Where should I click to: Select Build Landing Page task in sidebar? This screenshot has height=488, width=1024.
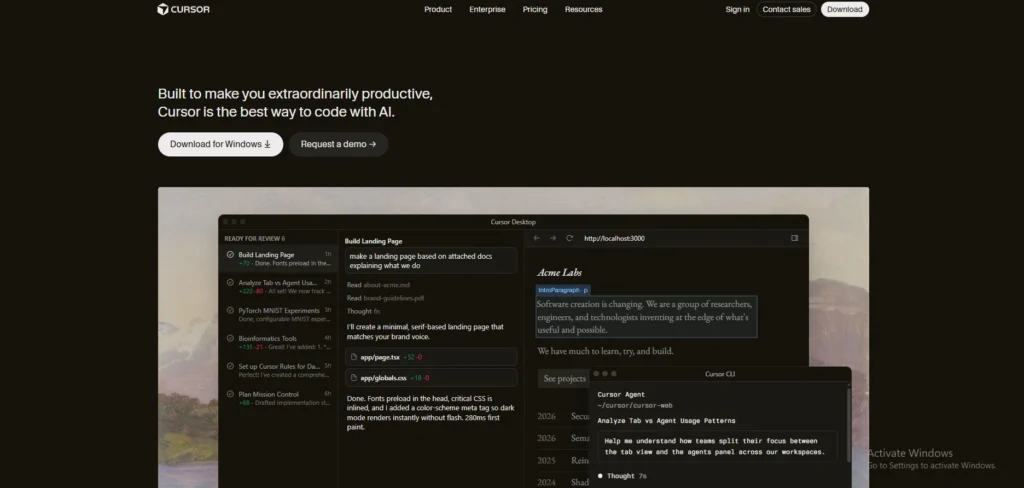[279, 259]
